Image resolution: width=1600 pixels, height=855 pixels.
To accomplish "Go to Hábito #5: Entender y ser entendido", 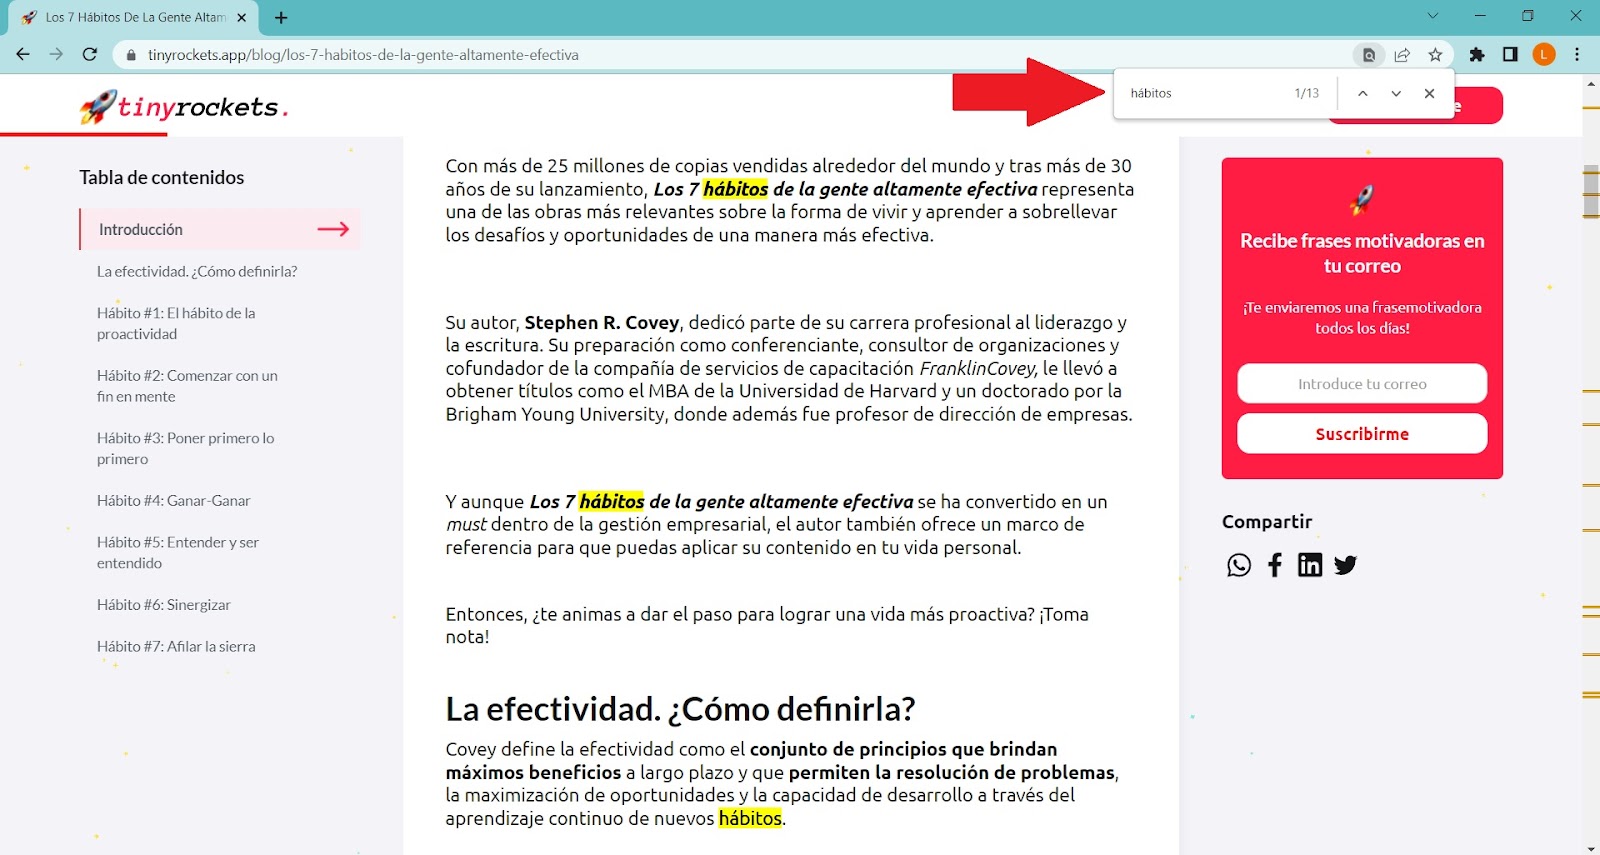I will pos(178,552).
